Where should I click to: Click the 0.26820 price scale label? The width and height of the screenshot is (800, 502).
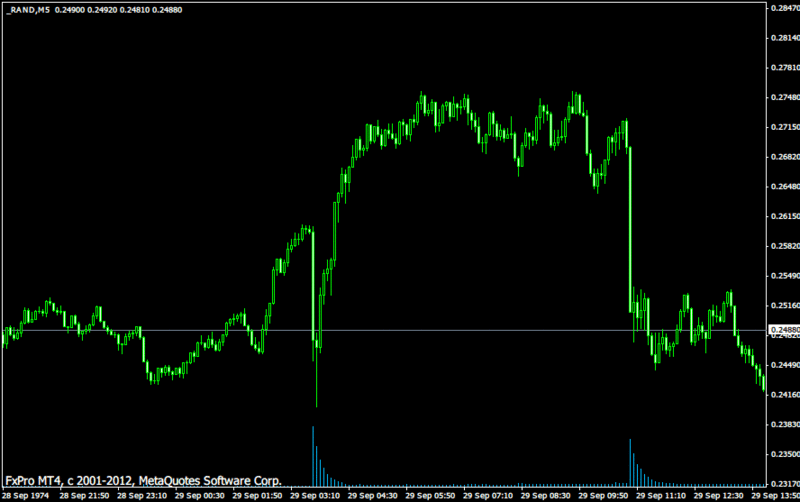coord(785,157)
